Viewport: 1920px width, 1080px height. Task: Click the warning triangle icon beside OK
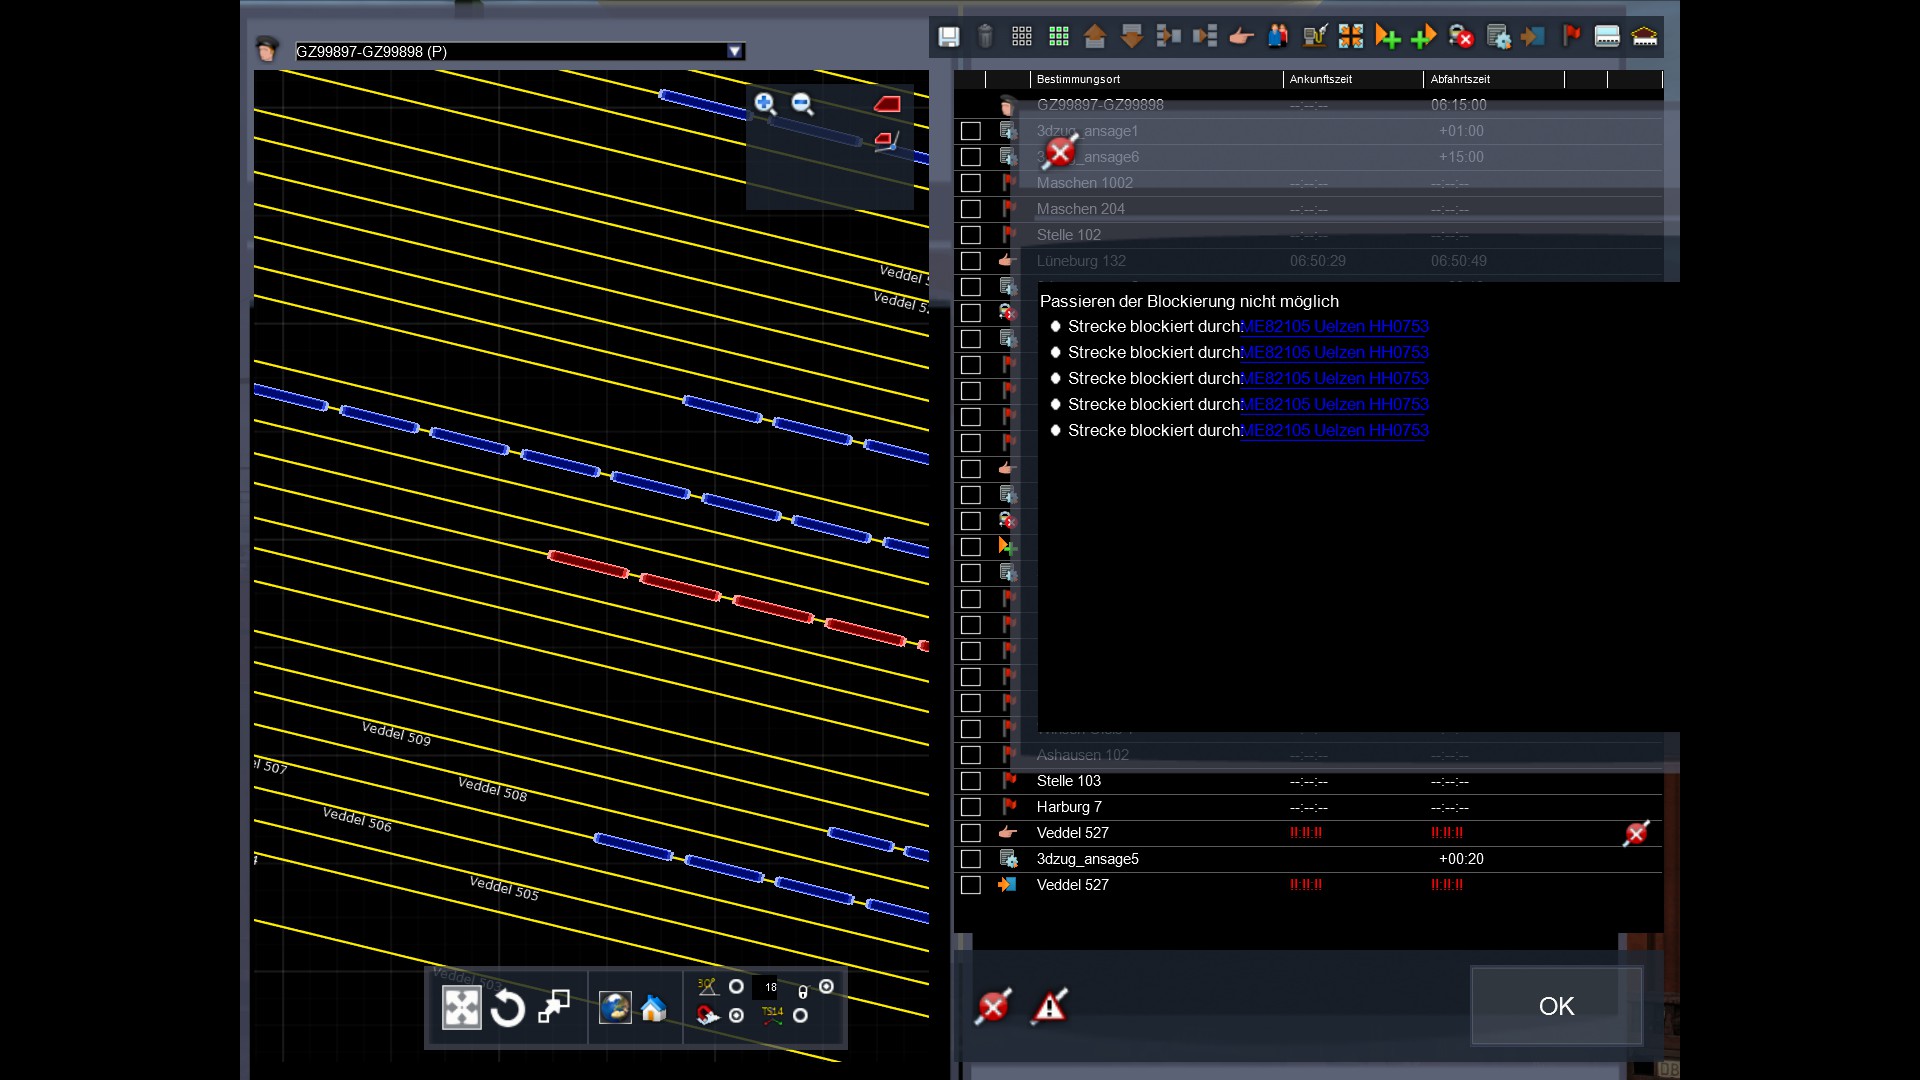1049,1006
